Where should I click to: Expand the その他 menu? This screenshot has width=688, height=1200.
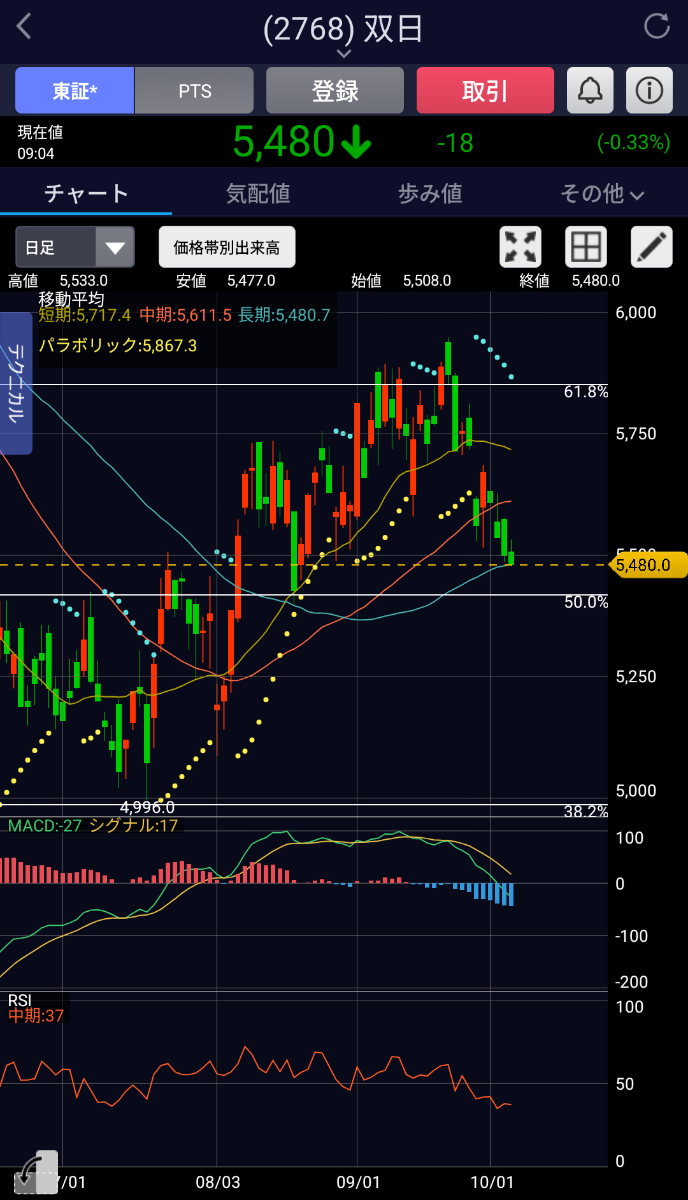coord(602,193)
